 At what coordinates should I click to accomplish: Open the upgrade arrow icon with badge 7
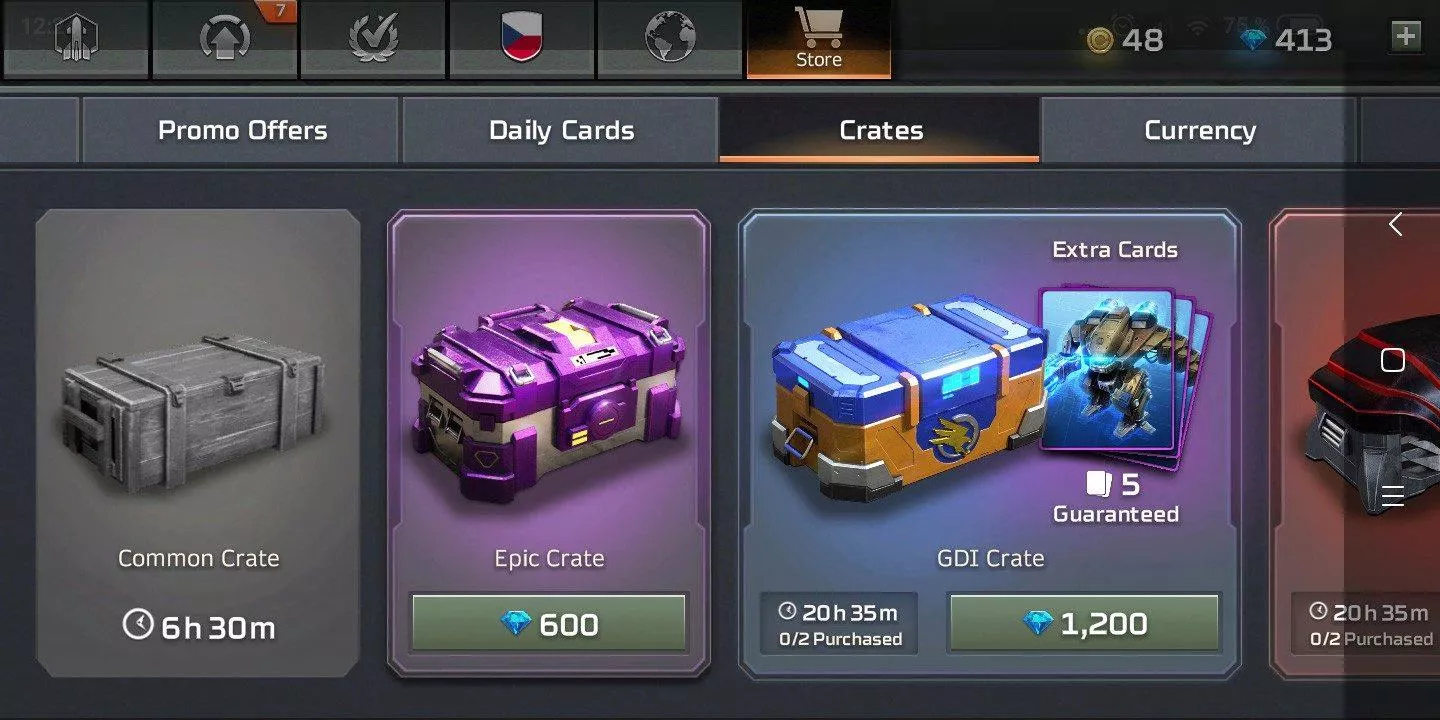tap(224, 38)
